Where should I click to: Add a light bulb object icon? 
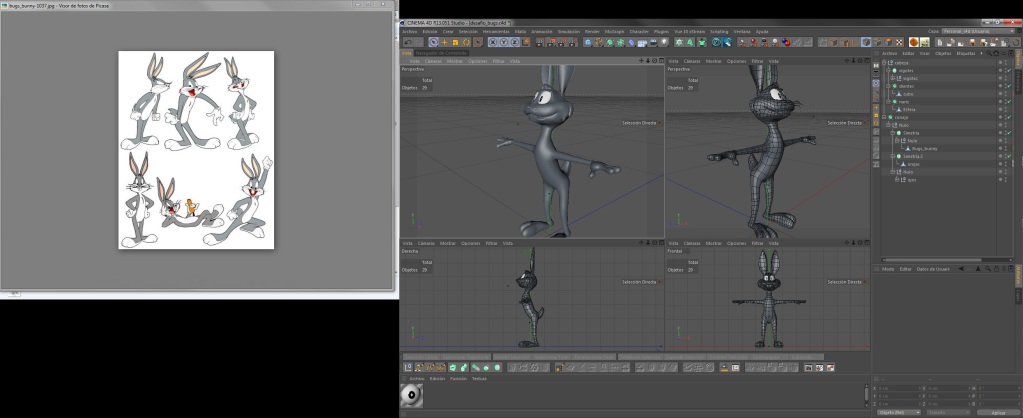tap(664, 42)
